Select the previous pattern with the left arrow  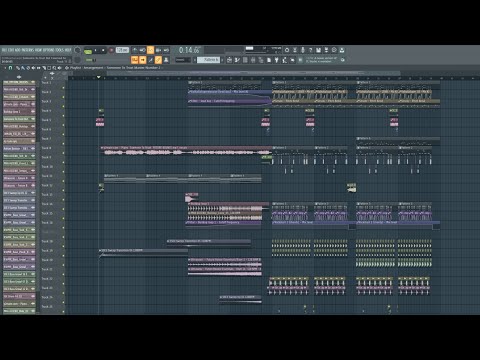[195, 60]
